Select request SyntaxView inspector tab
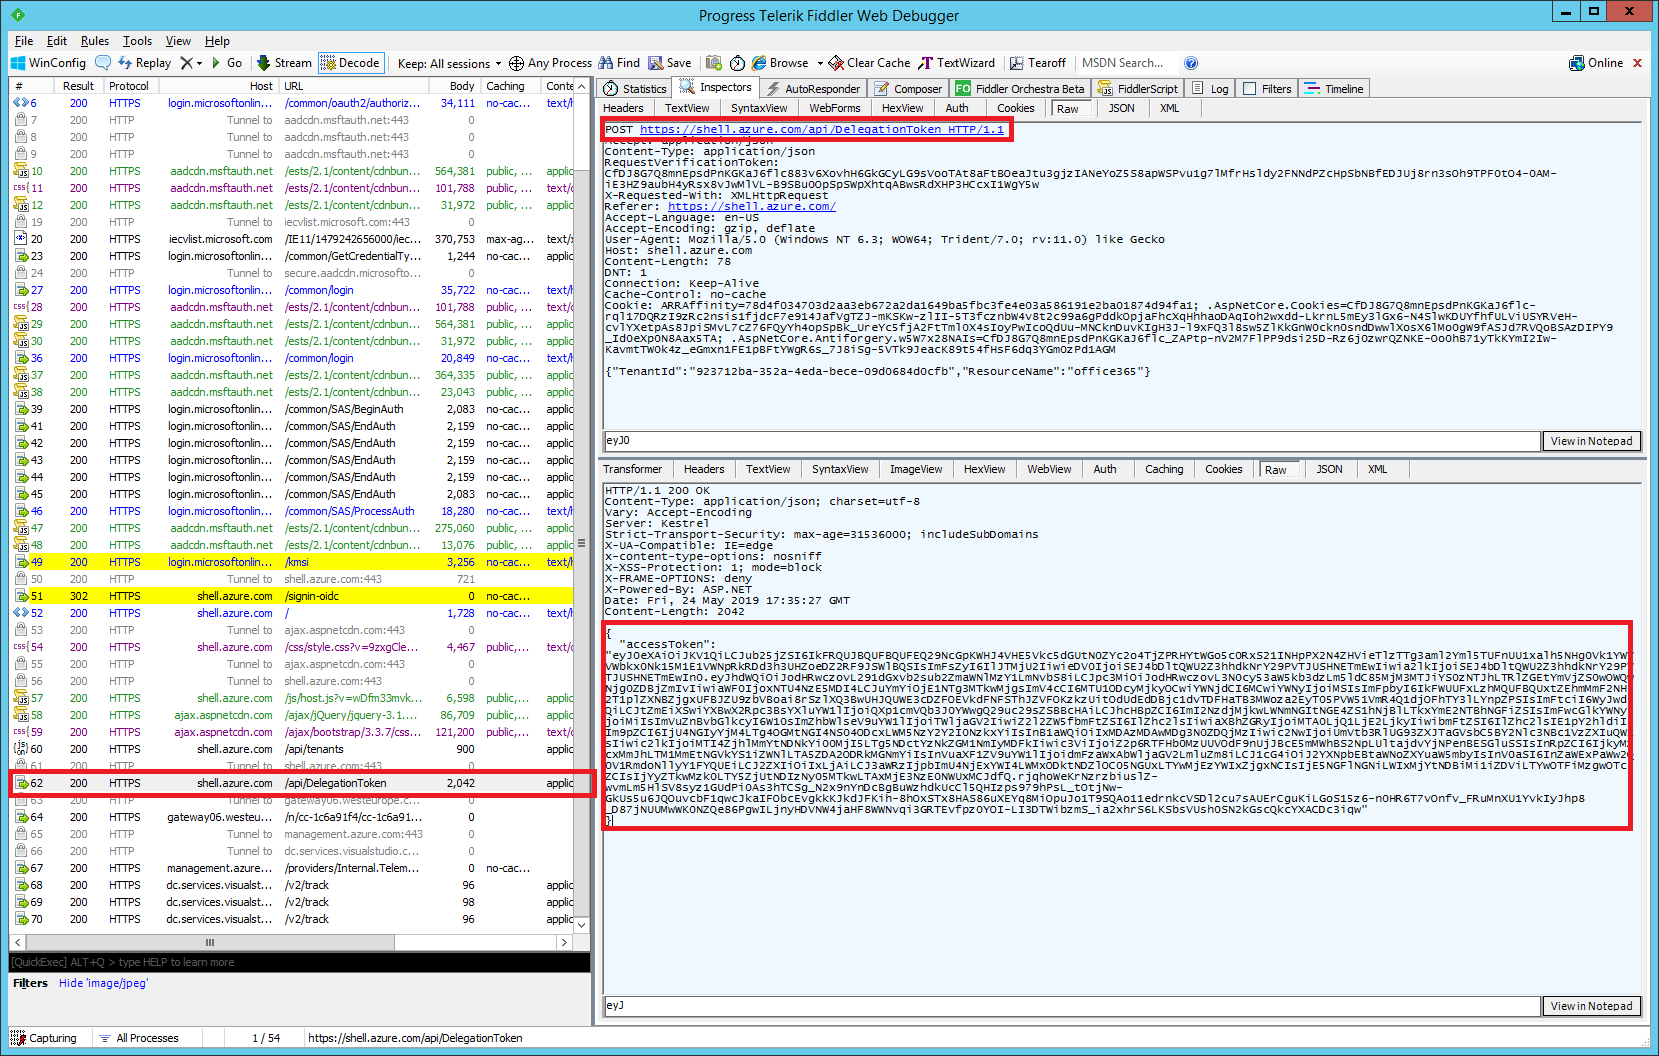The height and width of the screenshot is (1056, 1659). pyautogui.click(x=759, y=108)
